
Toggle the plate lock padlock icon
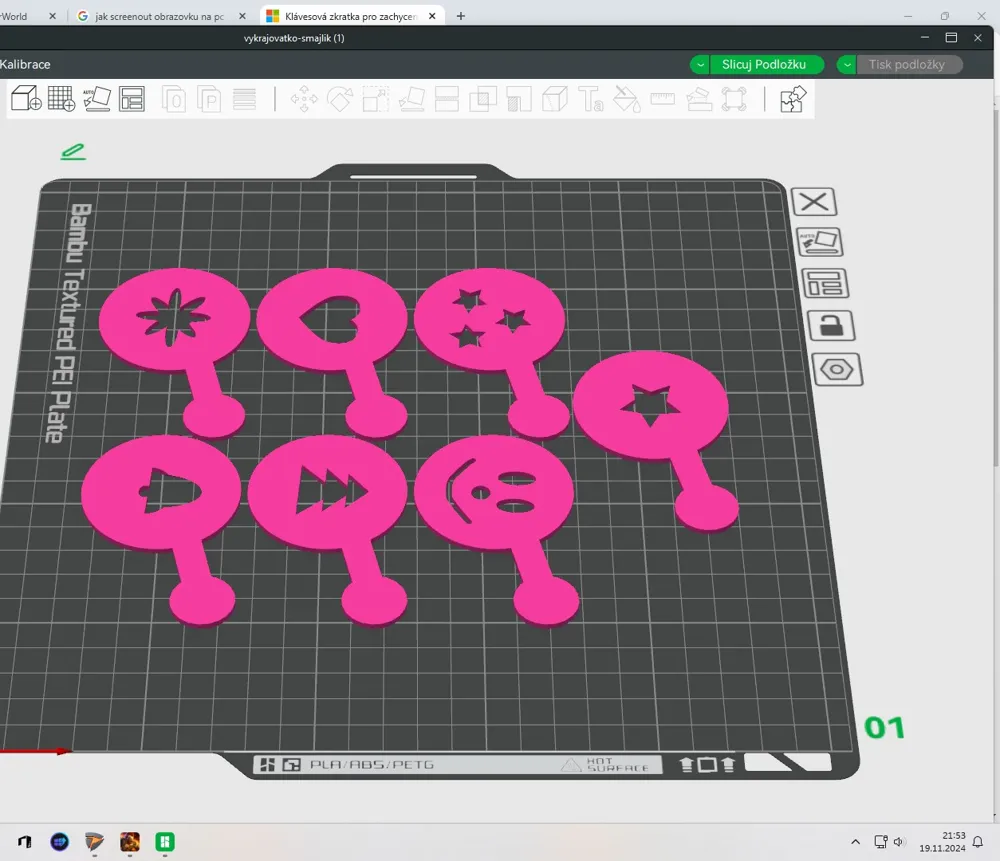click(x=831, y=325)
